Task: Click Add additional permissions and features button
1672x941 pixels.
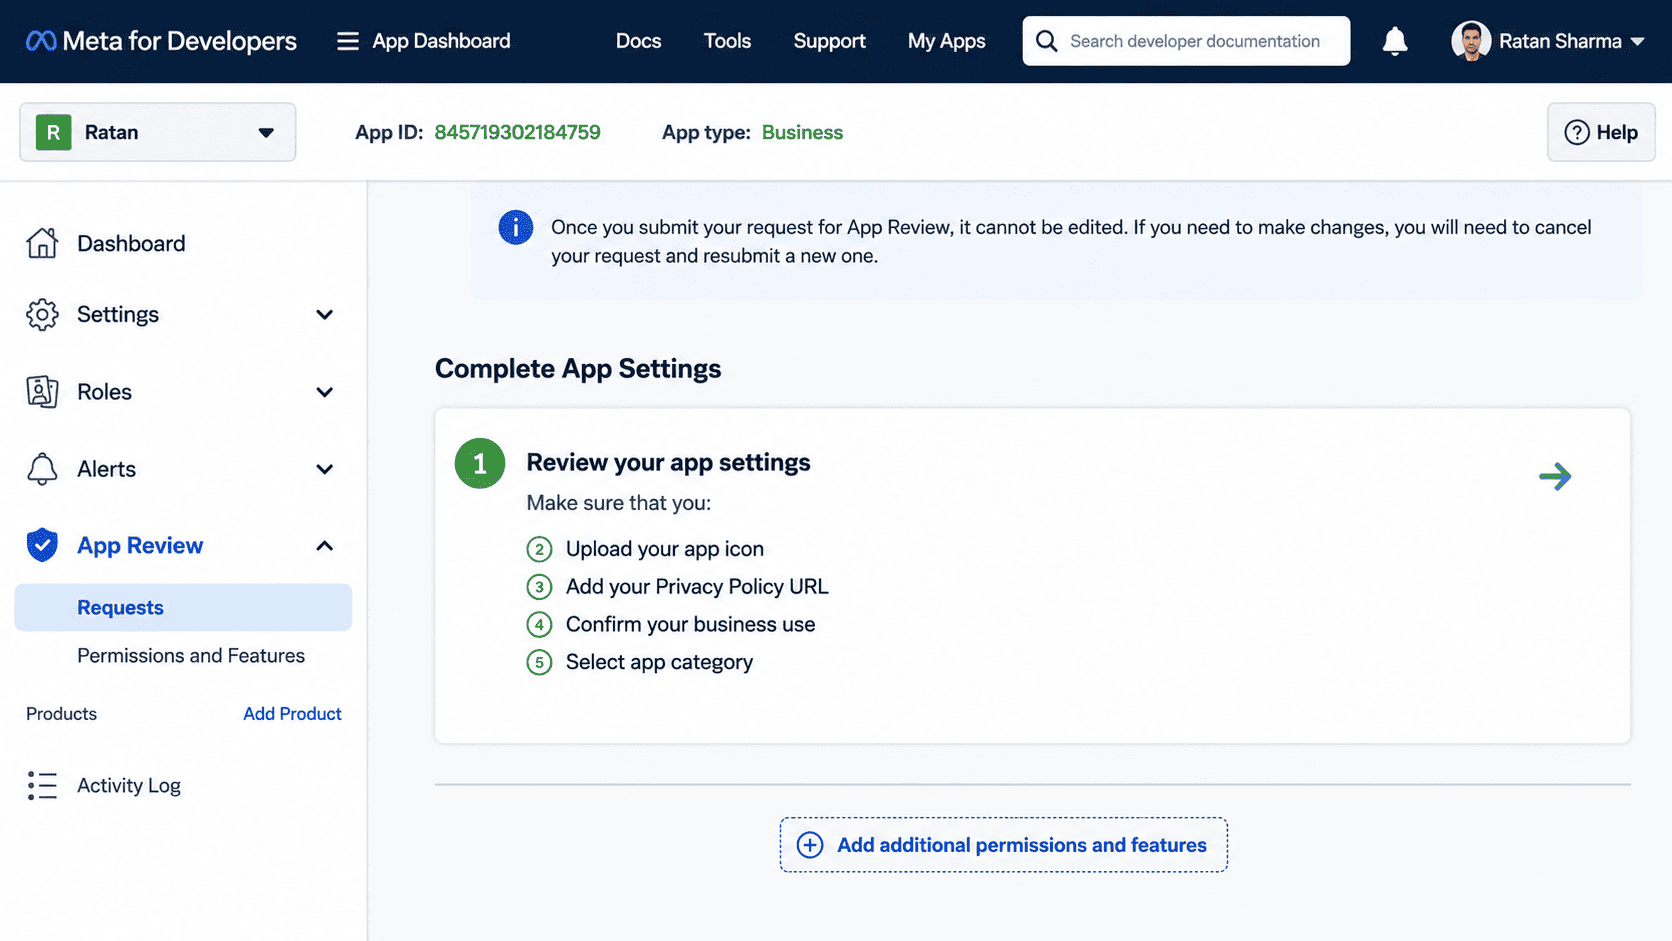Action: (x=1004, y=845)
